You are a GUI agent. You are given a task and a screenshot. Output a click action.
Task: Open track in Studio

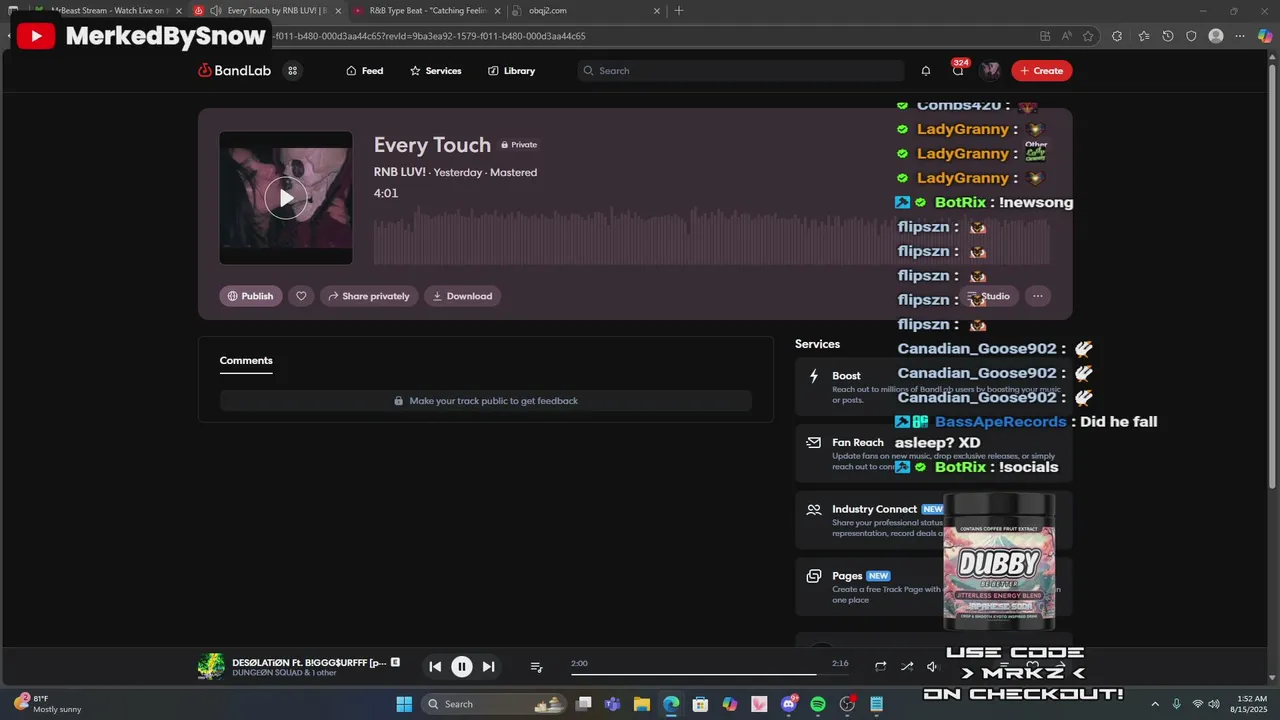click(x=990, y=296)
